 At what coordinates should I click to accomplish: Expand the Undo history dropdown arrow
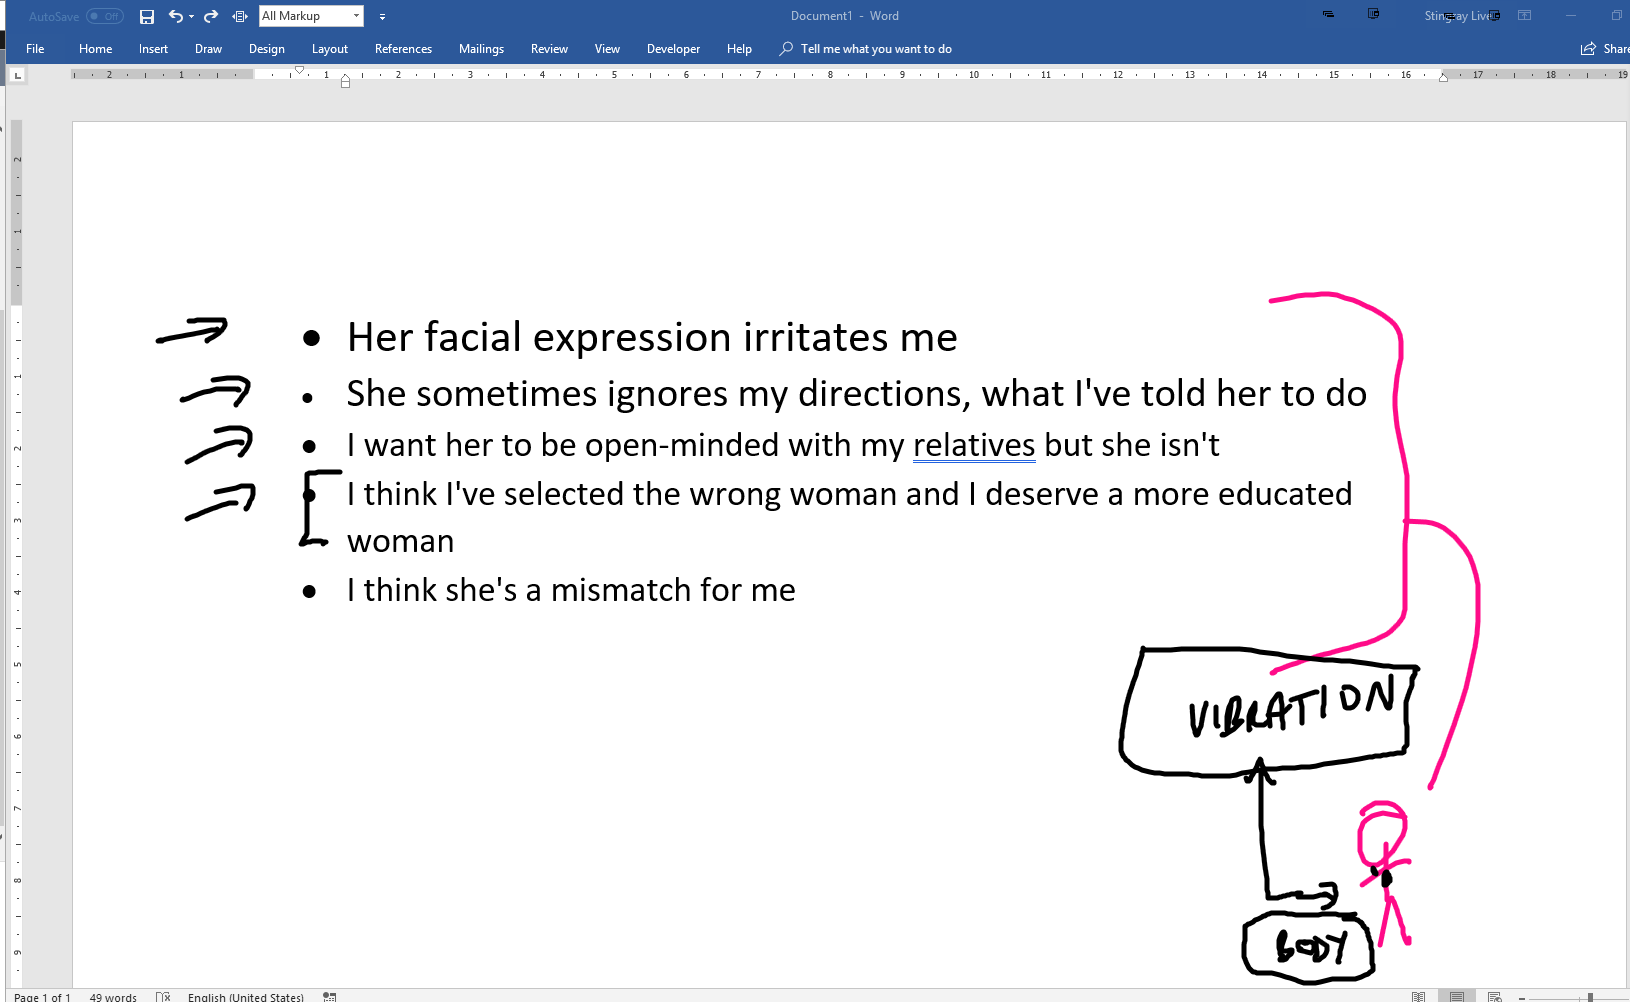click(191, 16)
